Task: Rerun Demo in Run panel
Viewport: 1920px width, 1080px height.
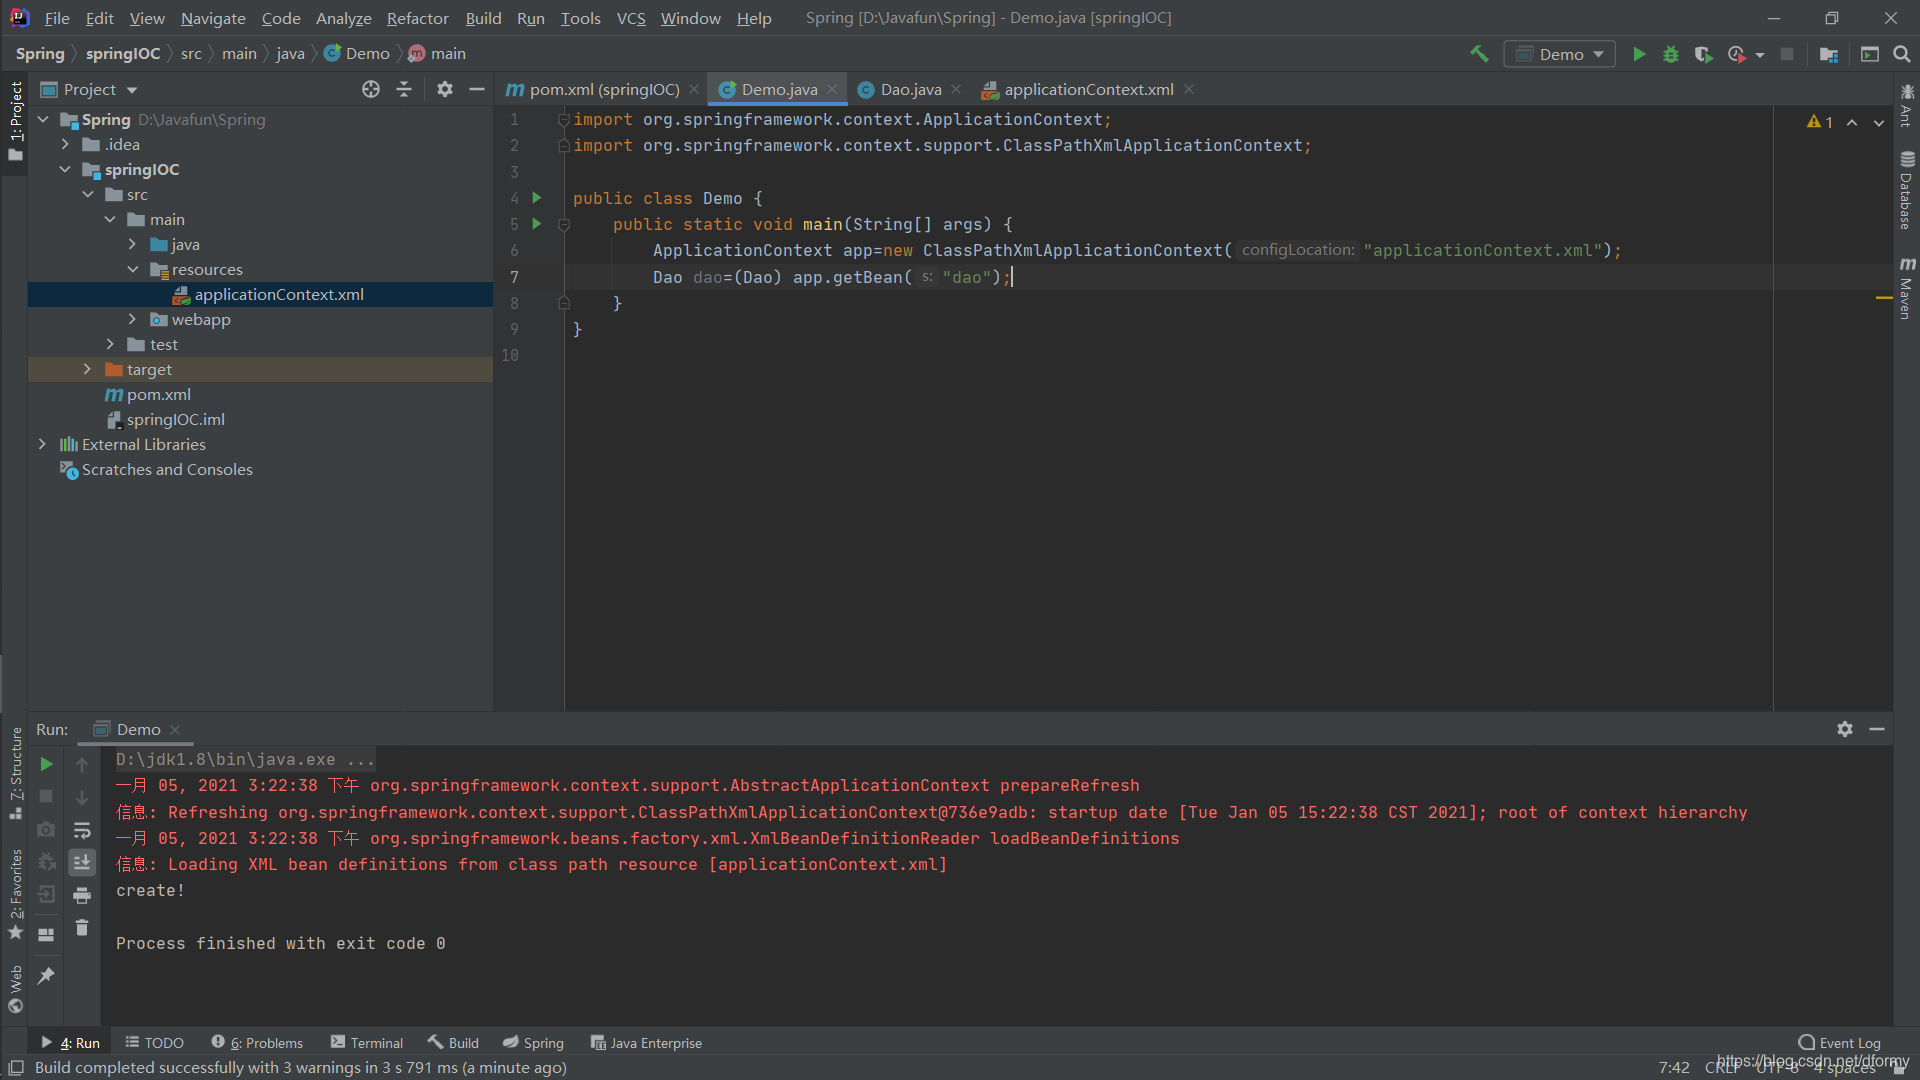Action: [x=46, y=764]
